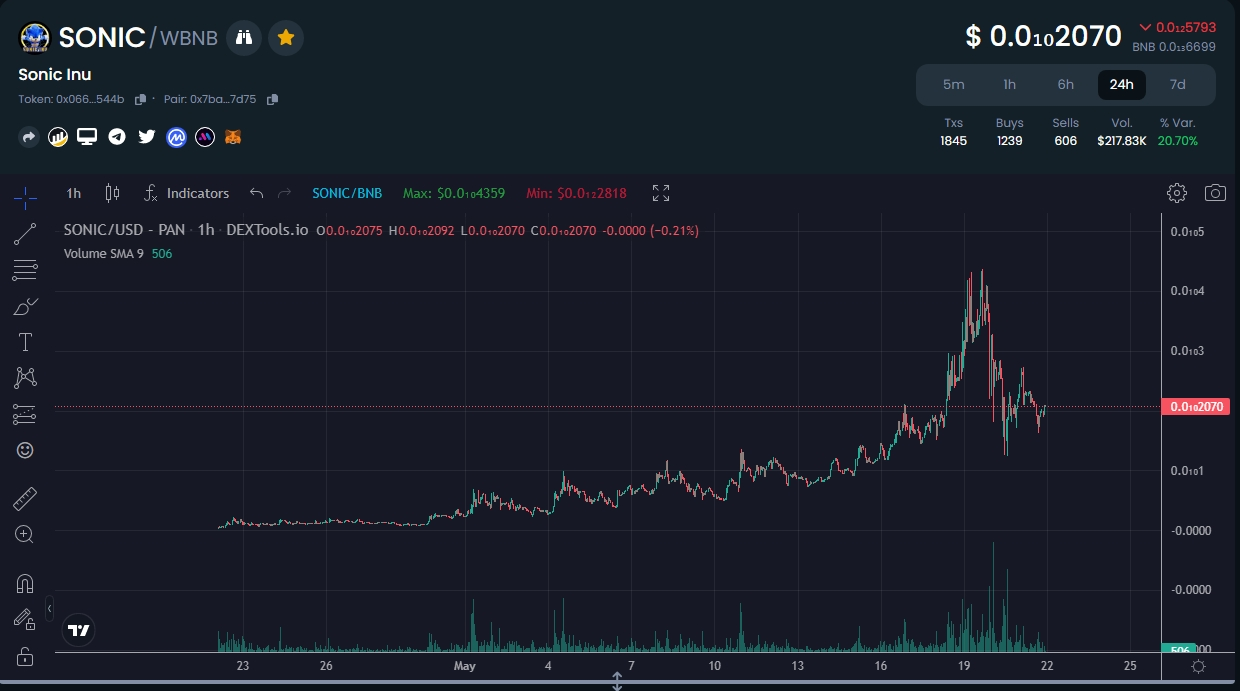This screenshot has width=1240, height=691.
Task: Copy the token address 0x066...544b
Action: click(x=140, y=99)
